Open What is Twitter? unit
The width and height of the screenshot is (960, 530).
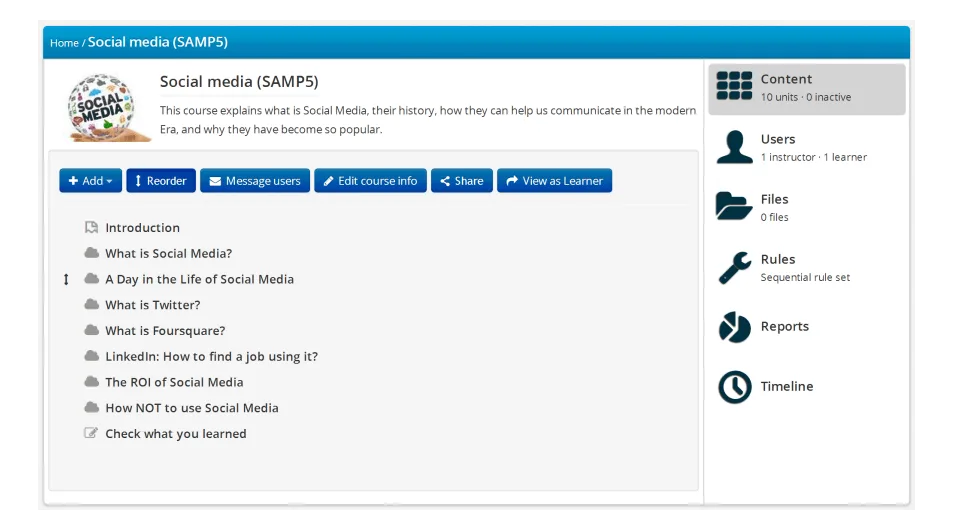[x=152, y=305]
